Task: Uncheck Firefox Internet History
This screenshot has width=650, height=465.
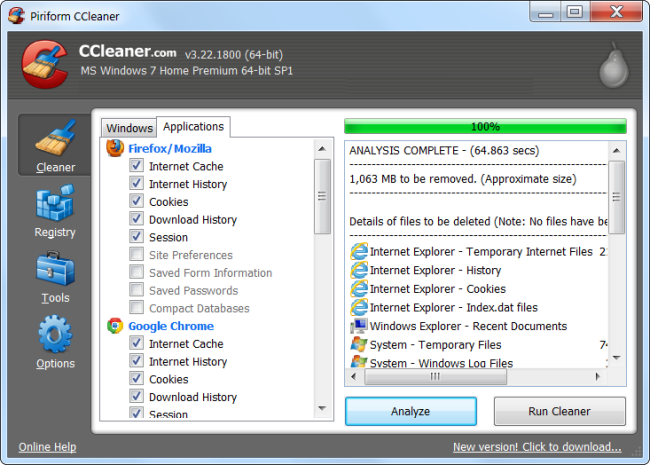Action: (x=136, y=184)
